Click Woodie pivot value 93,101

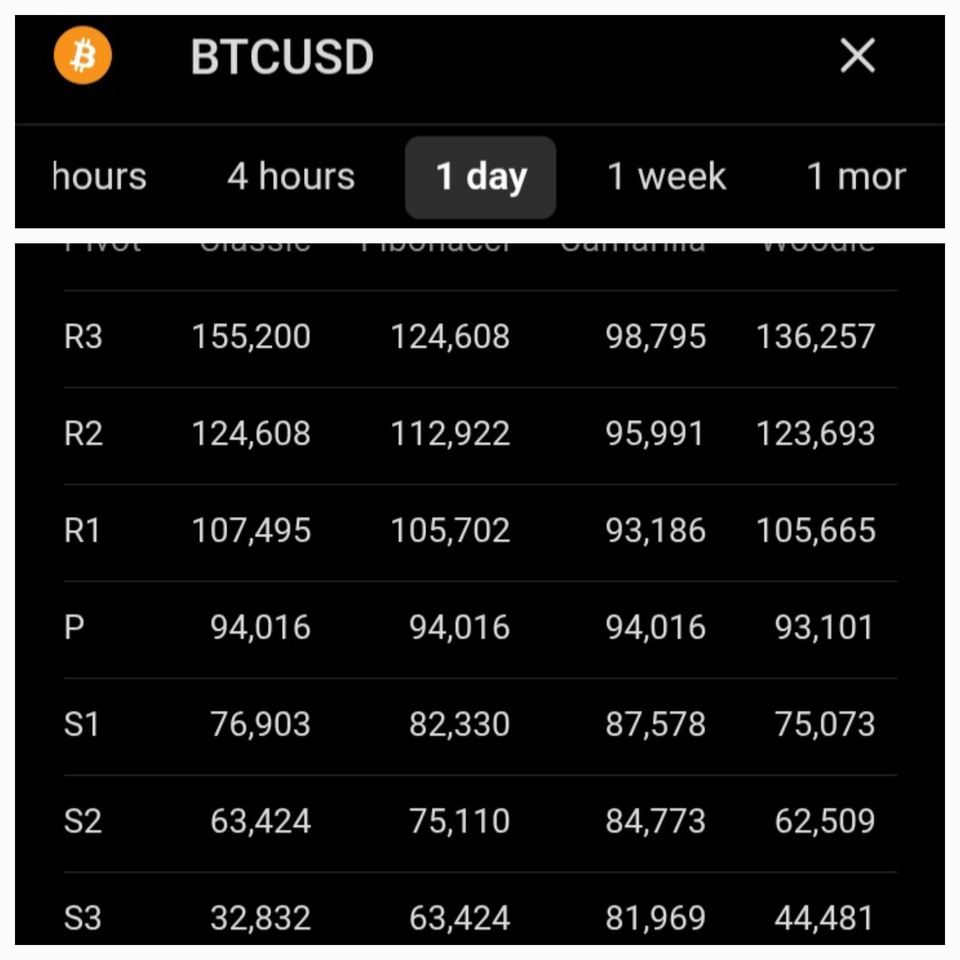pyautogui.click(x=824, y=628)
